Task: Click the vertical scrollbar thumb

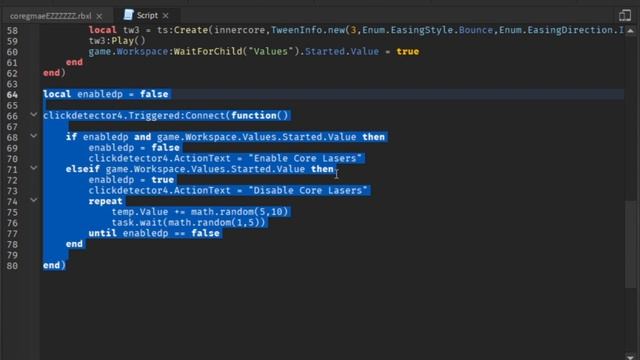Action: click(630, 244)
